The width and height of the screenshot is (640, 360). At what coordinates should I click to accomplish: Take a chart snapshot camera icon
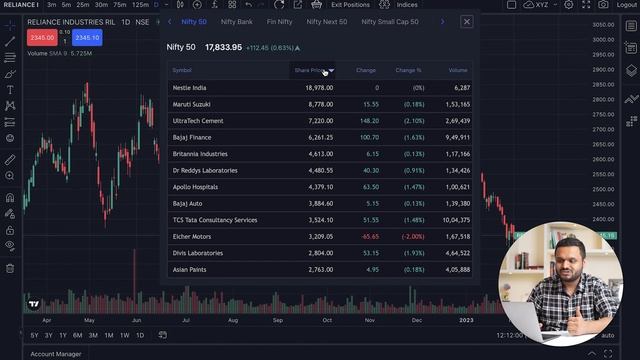(x=603, y=5)
